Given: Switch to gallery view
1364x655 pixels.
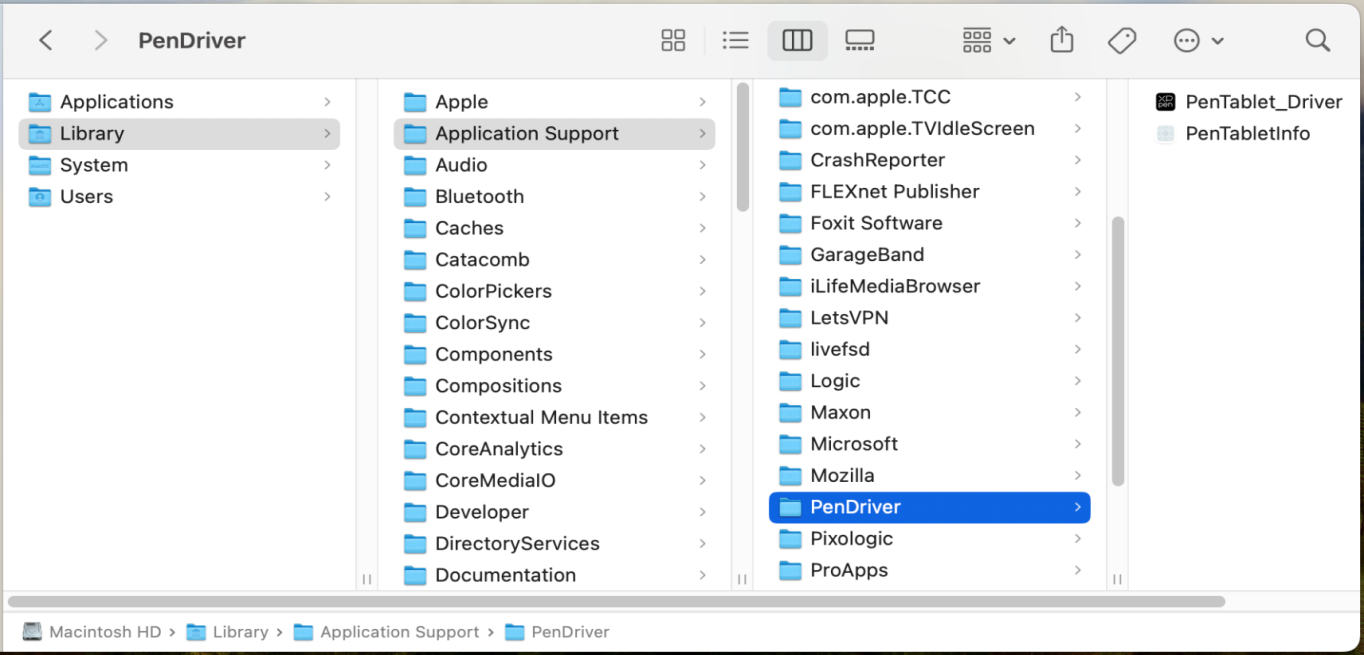Looking at the screenshot, I should coord(859,40).
